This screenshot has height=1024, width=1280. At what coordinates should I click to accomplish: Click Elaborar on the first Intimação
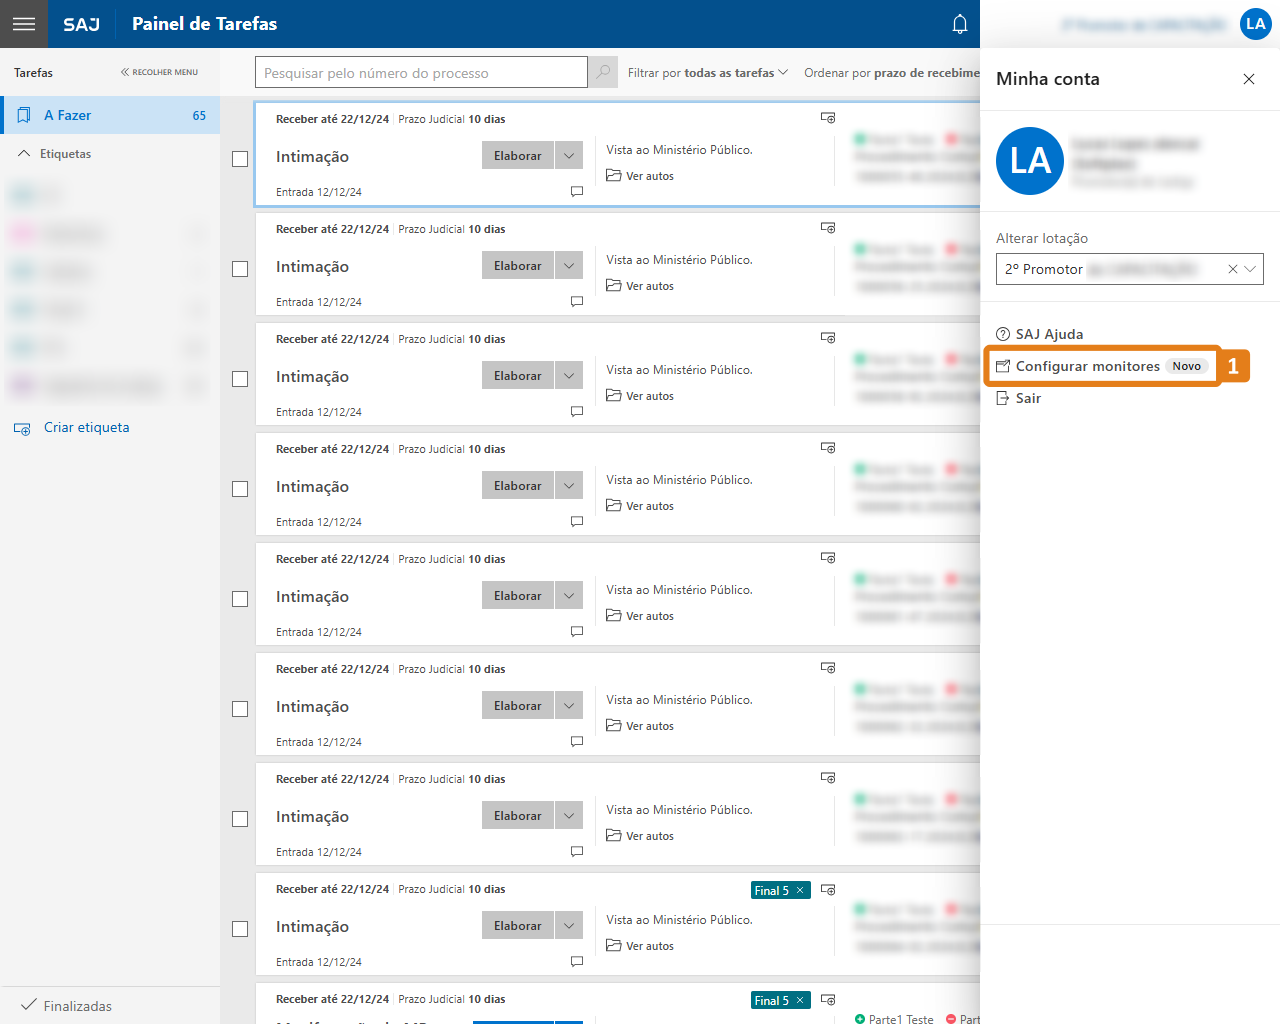[x=517, y=155]
